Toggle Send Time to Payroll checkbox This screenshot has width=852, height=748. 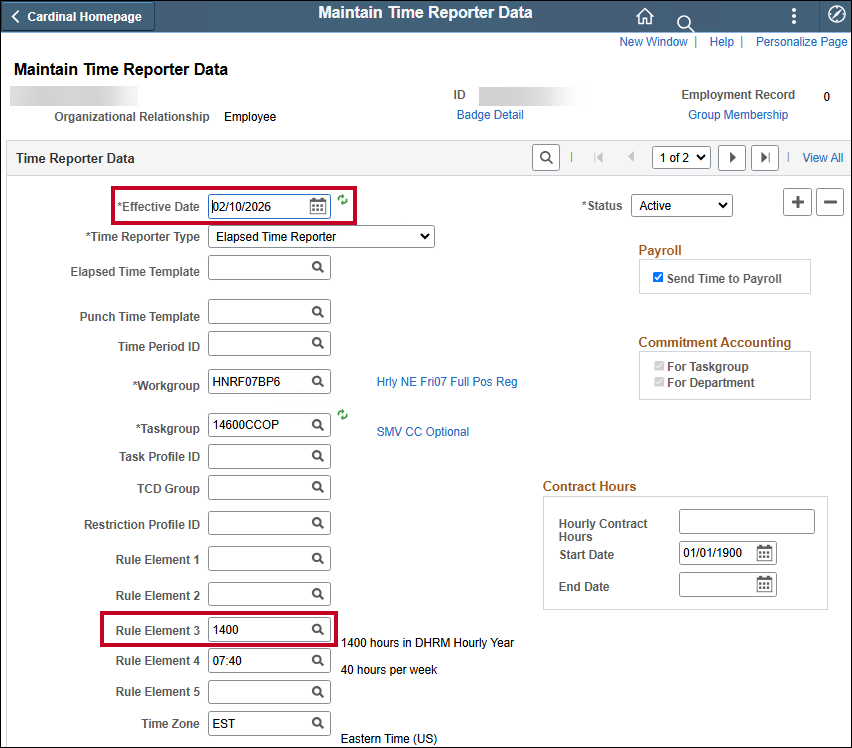tap(658, 277)
